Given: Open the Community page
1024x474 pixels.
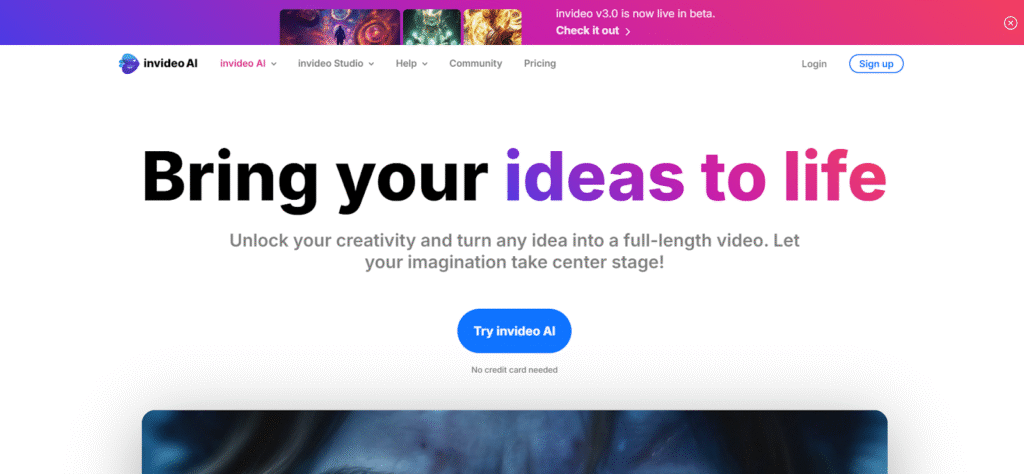Looking at the screenshot, I should click(475, 63).
